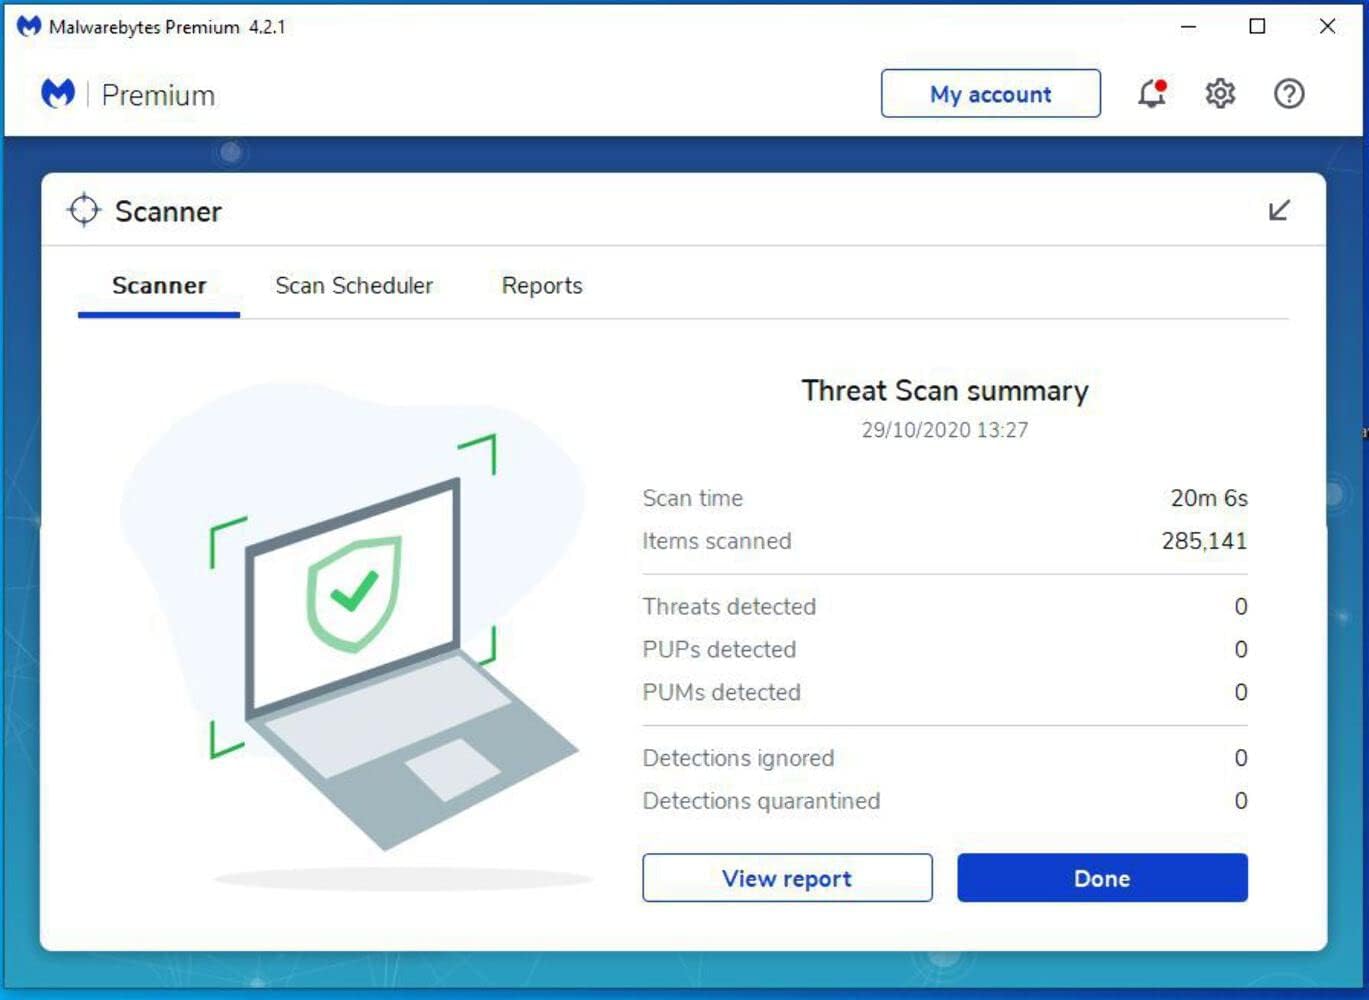Click the Detections quarantined label

click(x=761, y=801)
